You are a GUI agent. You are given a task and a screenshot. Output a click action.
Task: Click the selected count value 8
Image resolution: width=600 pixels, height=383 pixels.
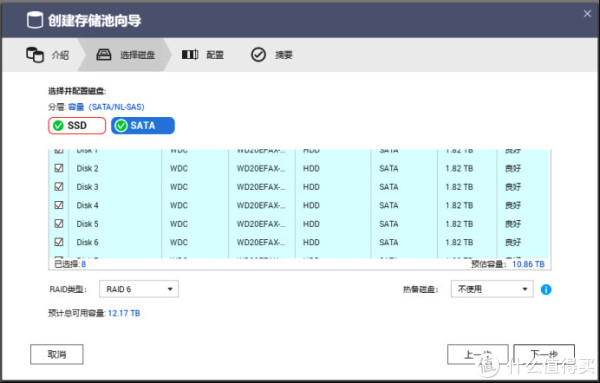coord(83,264)
